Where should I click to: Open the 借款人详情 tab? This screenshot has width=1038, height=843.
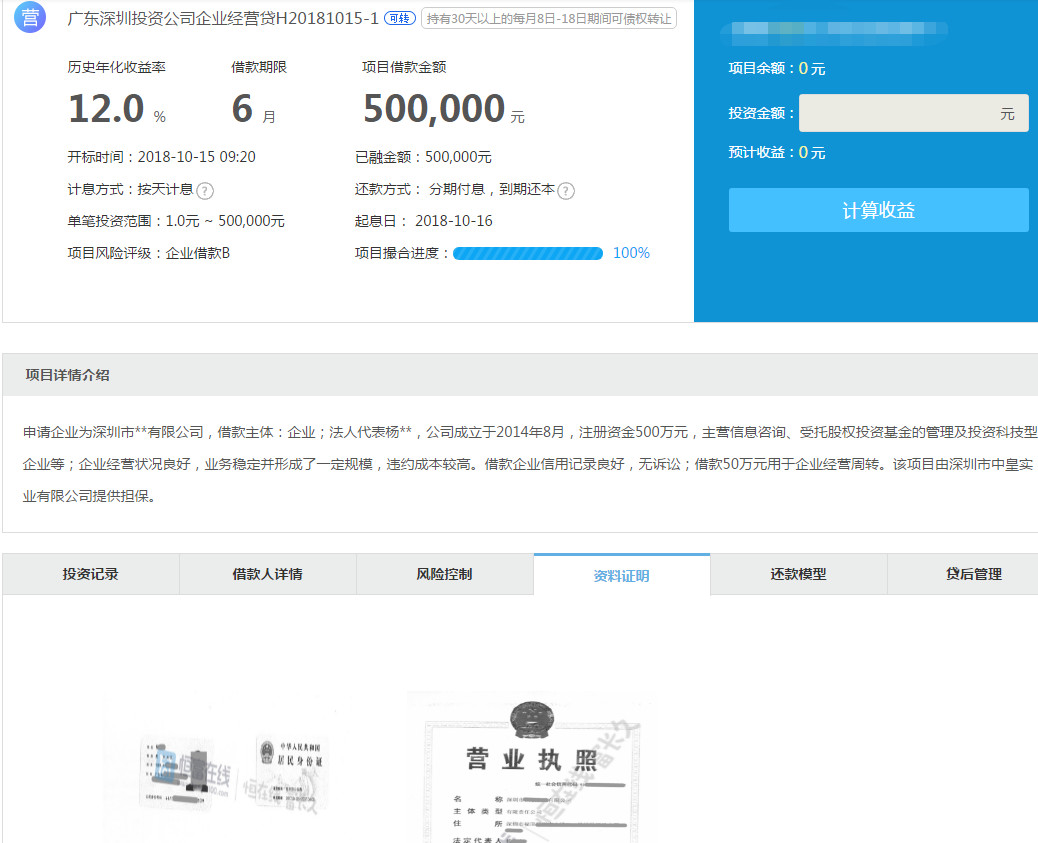(x=268, y=574)
